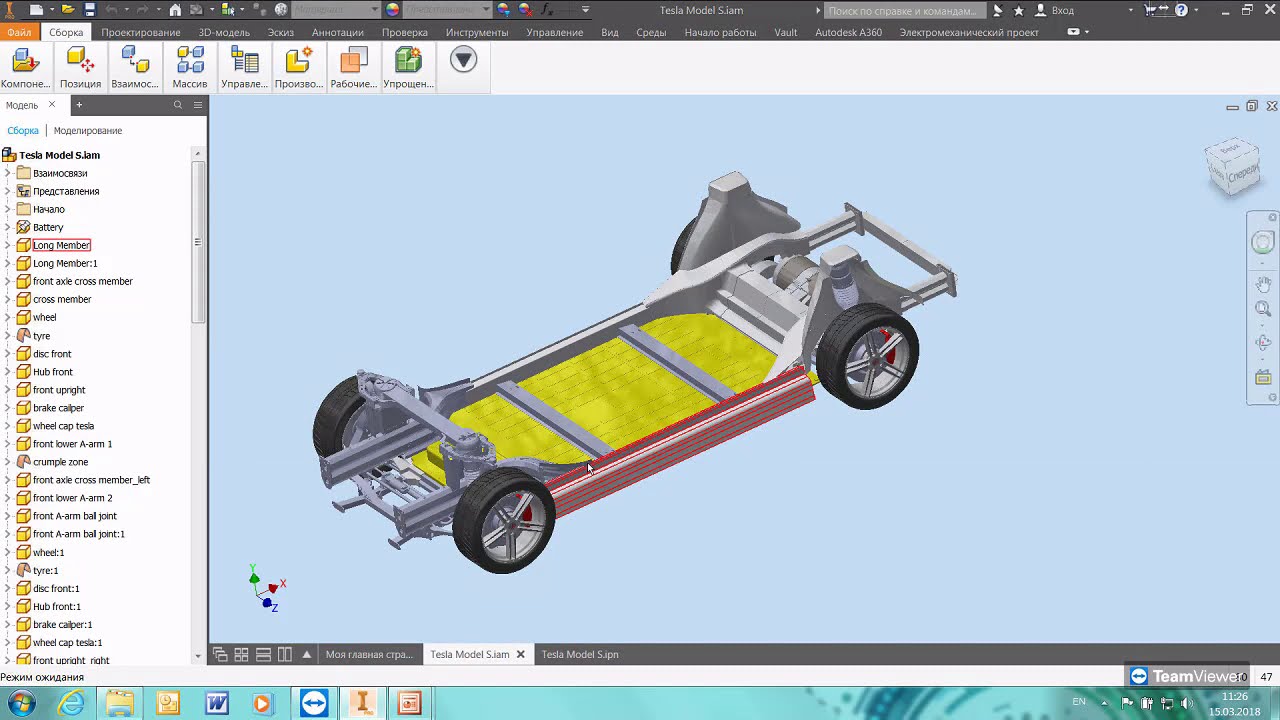Open TeamViewer from the taskbar
Image resolution: width=1280 pixels, height=720 pixels.
point(313,703)
